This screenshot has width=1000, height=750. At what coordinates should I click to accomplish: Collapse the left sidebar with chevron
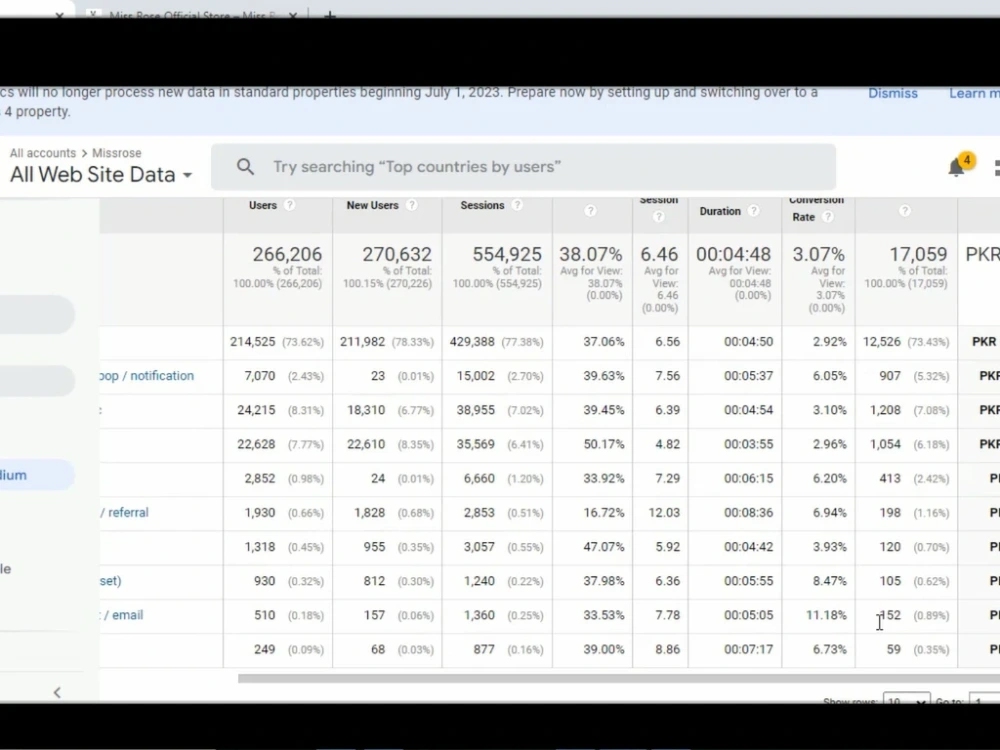57,692
